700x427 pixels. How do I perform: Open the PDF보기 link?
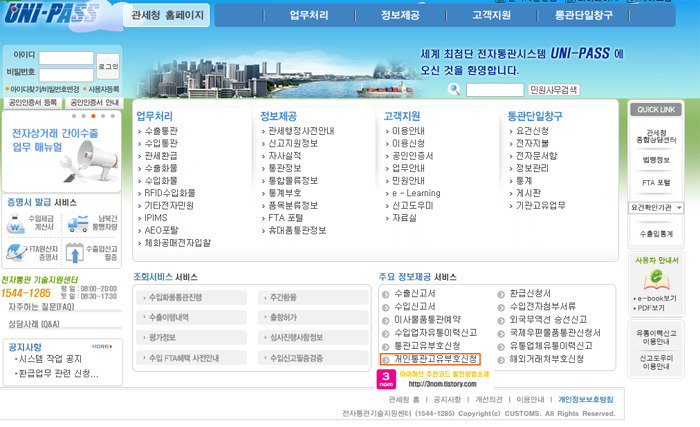tap(651, 308)
